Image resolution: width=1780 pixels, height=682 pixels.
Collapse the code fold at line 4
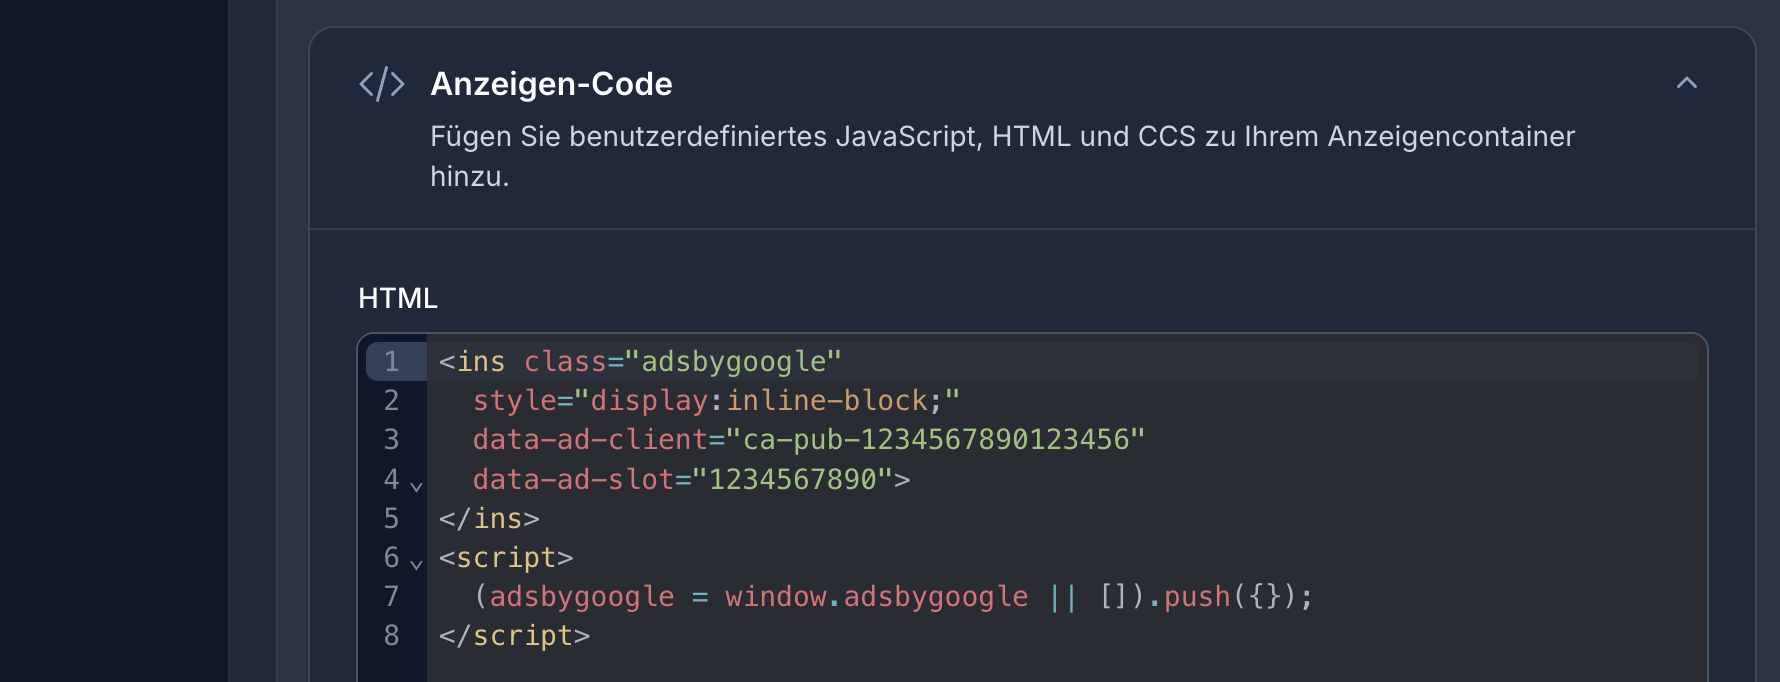414,485
